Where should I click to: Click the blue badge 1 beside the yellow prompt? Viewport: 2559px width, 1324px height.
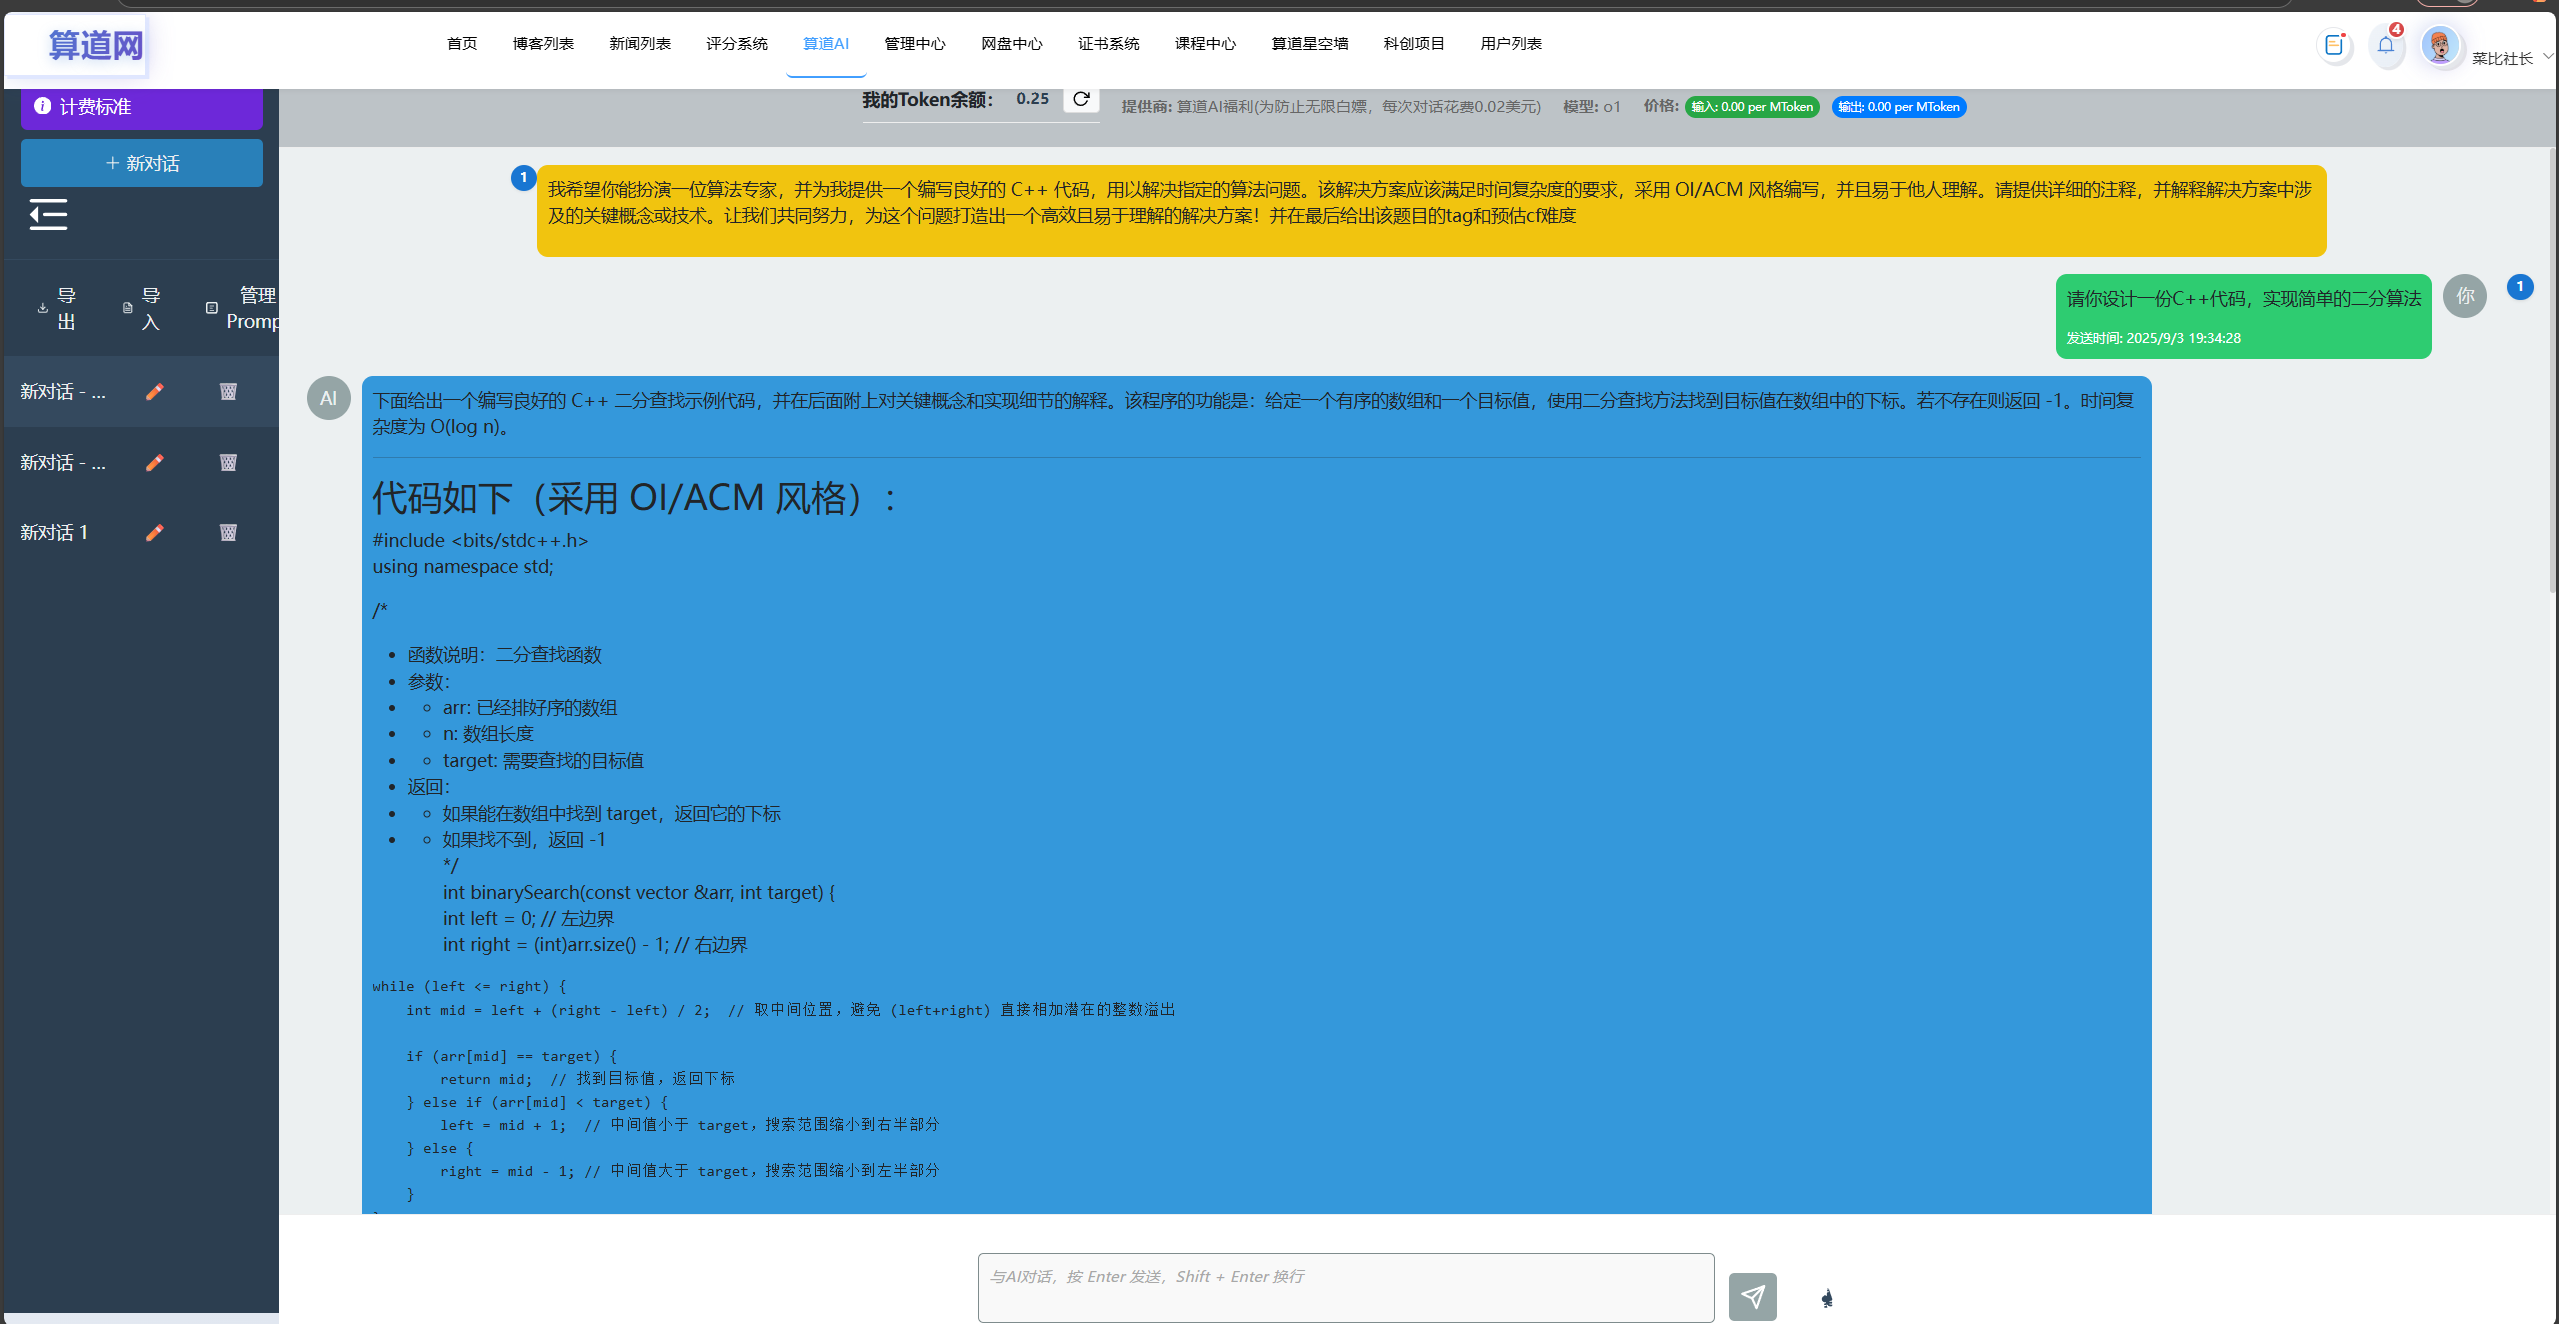click(x=523, y=178)
